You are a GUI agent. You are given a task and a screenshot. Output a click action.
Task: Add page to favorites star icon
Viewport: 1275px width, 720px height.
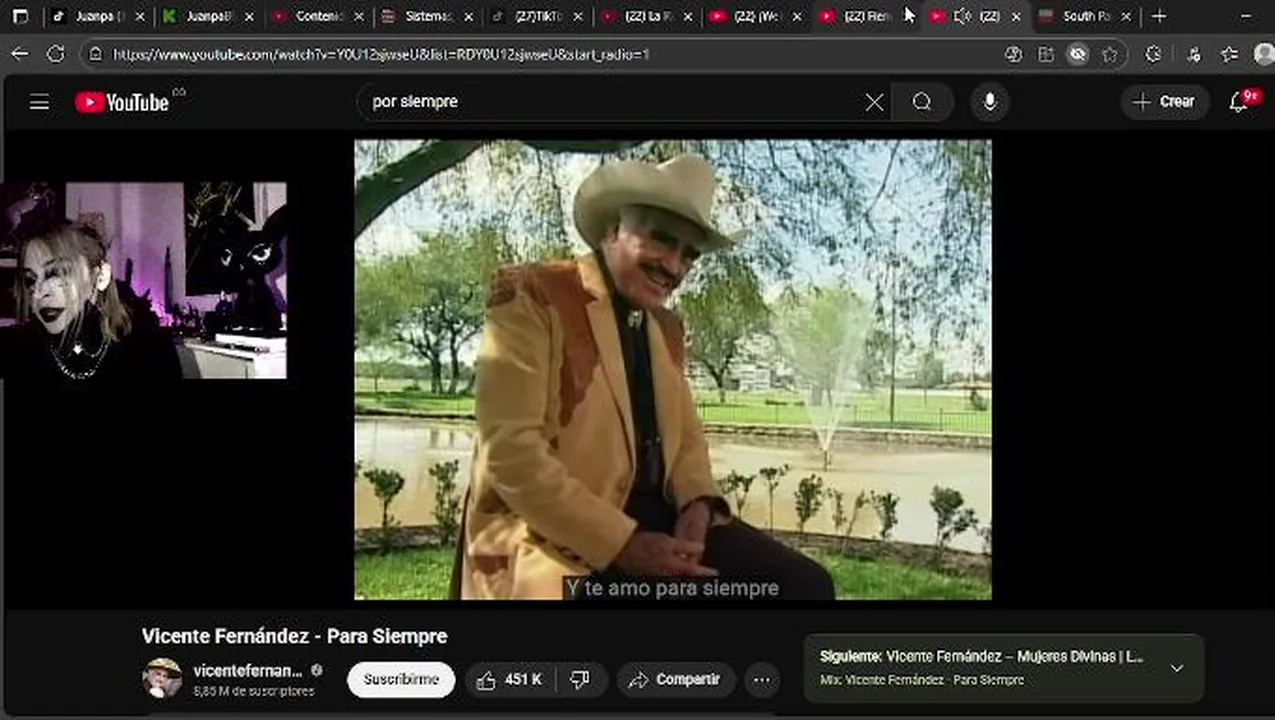[x=1110, y=55]
